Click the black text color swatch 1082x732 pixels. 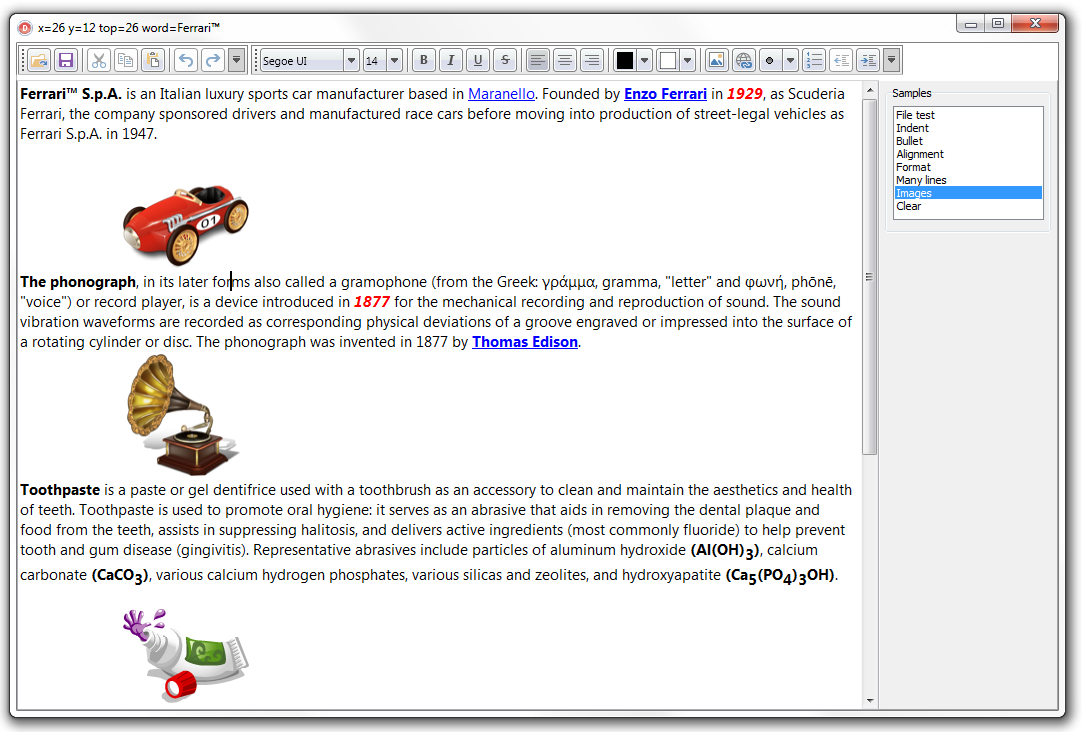[624, 61]
